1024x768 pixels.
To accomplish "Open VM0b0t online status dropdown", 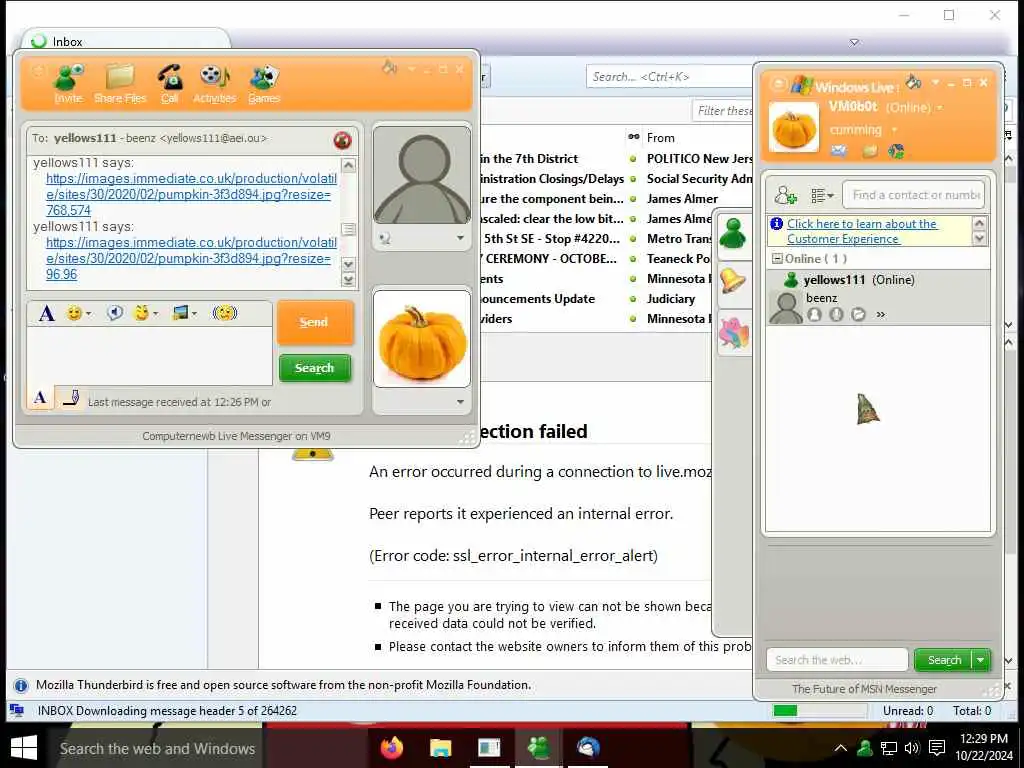I will pos(940,107).
